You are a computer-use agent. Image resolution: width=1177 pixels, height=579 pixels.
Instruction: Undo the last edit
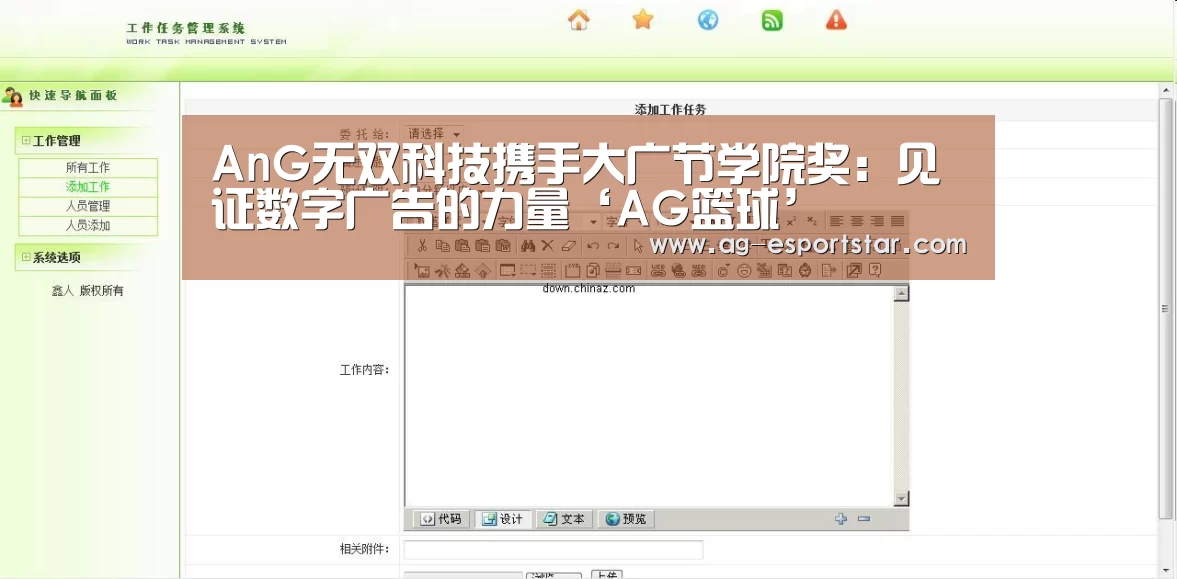click(593, 246)
